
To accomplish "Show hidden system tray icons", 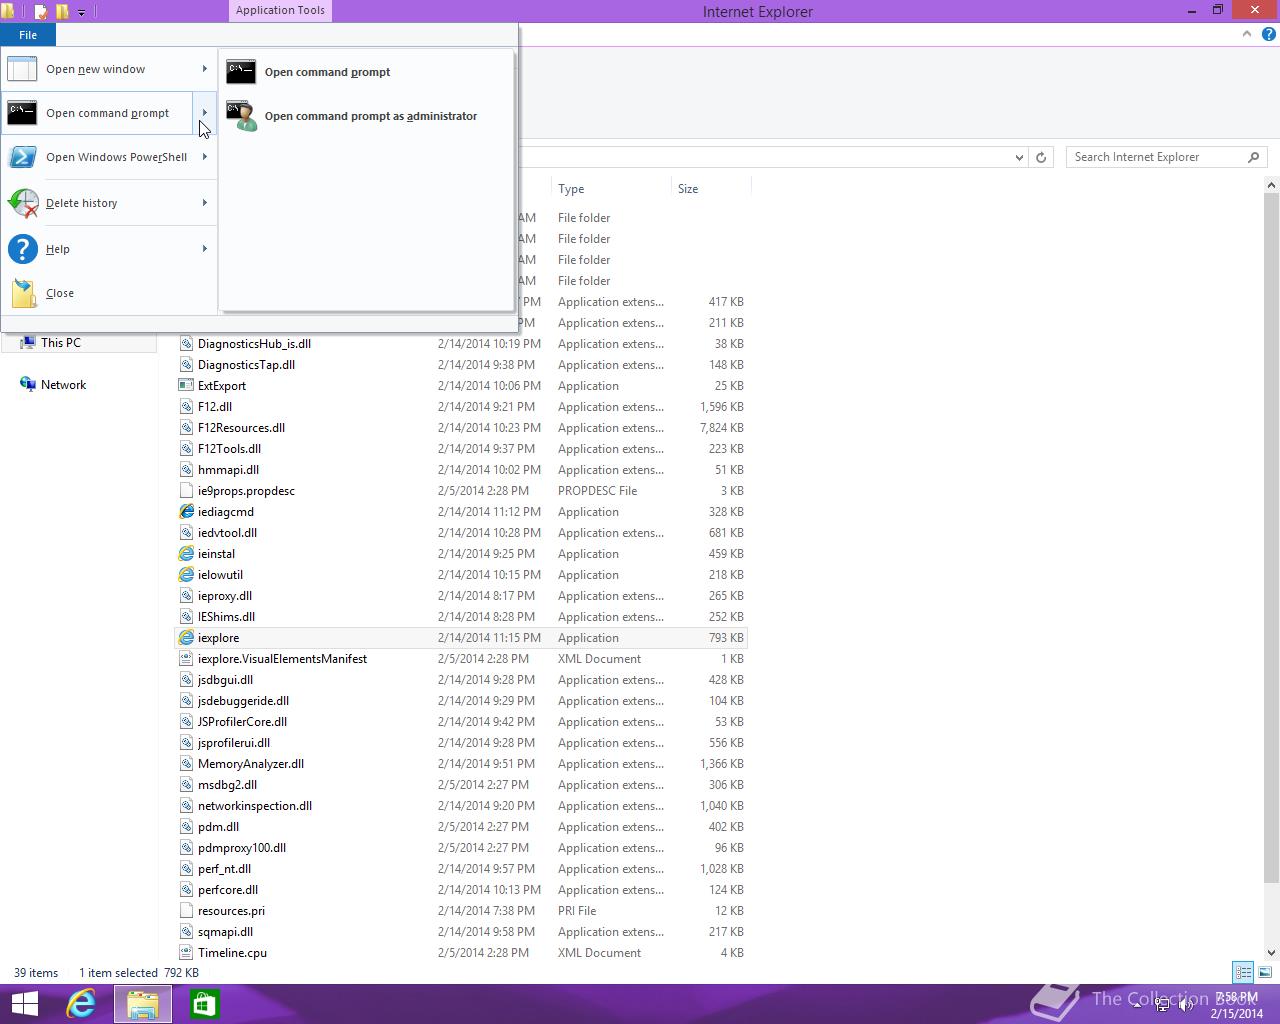I will coord(1137,1005).
